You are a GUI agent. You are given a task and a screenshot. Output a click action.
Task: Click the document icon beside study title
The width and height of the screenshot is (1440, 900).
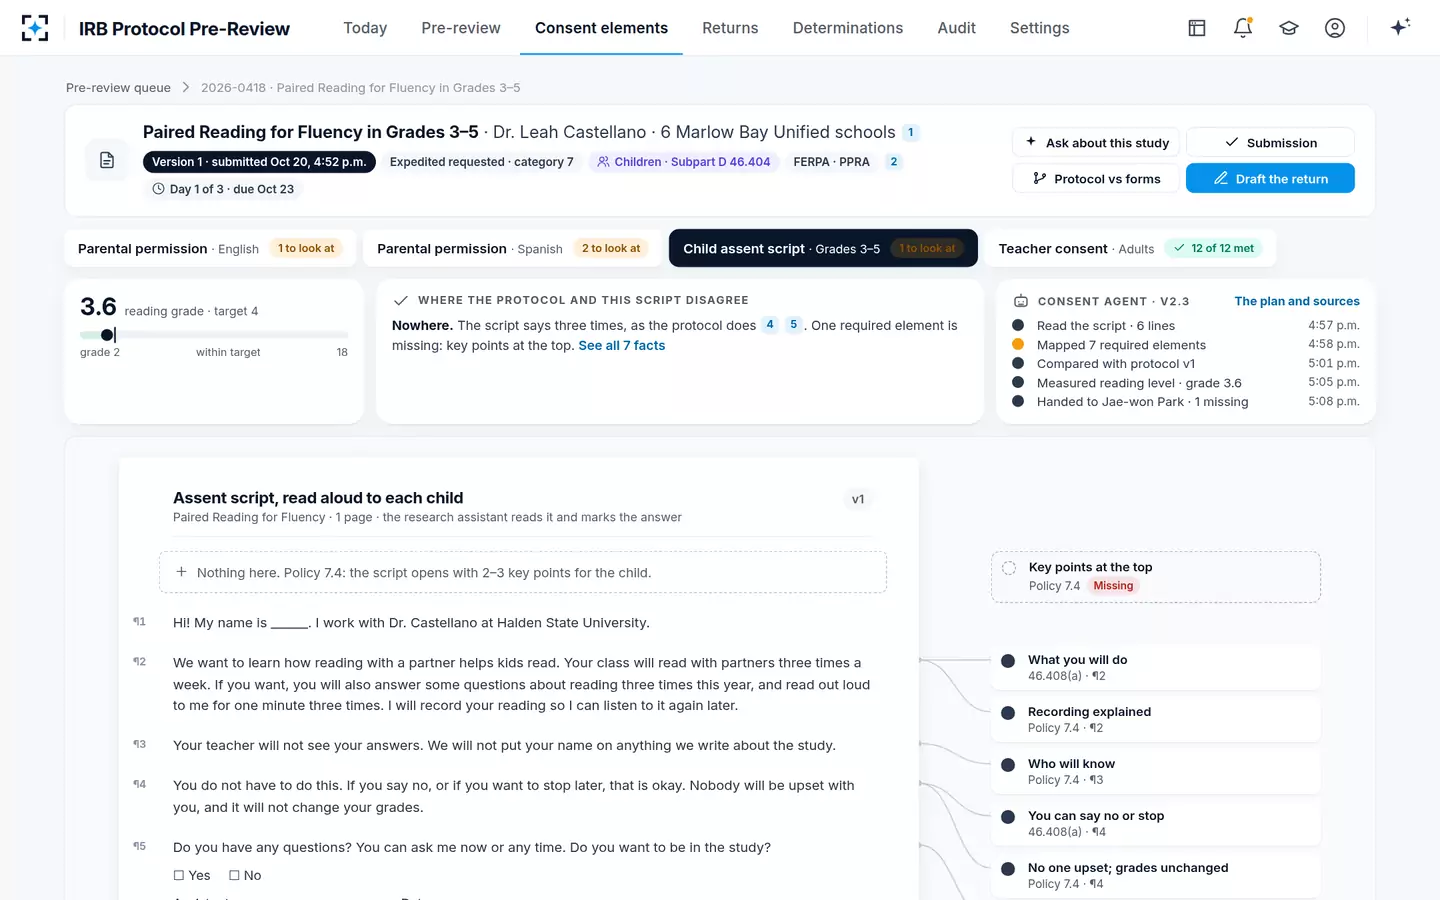107,160
